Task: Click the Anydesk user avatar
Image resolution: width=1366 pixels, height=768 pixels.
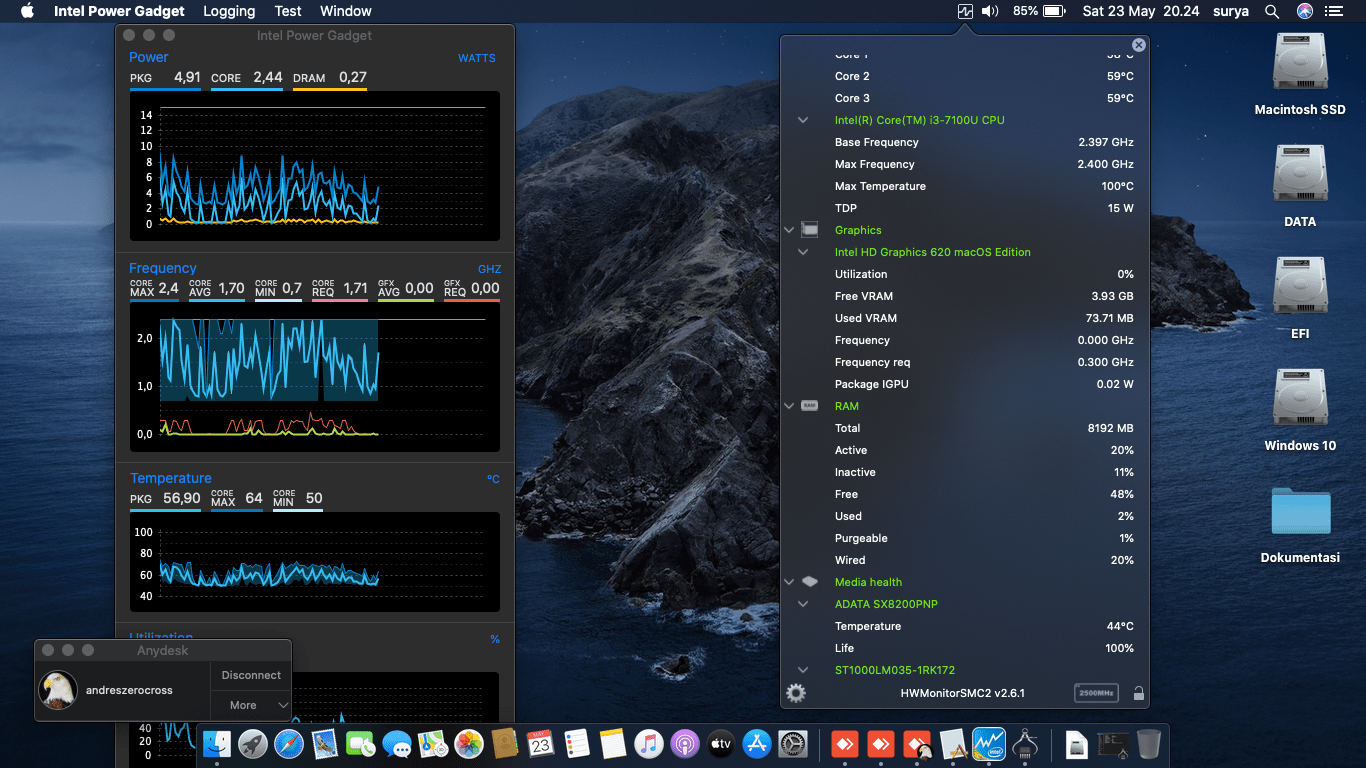Action: 58,690
